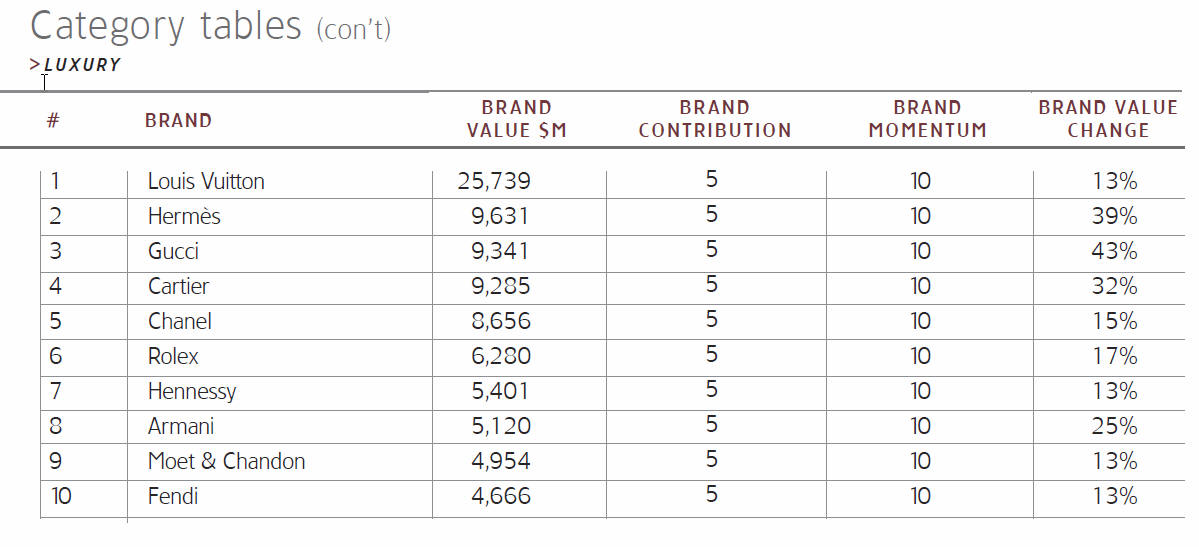This screenshot has height=547, width=1199.
Task: Click Hennessy in the table
Action: coord(192,392)
